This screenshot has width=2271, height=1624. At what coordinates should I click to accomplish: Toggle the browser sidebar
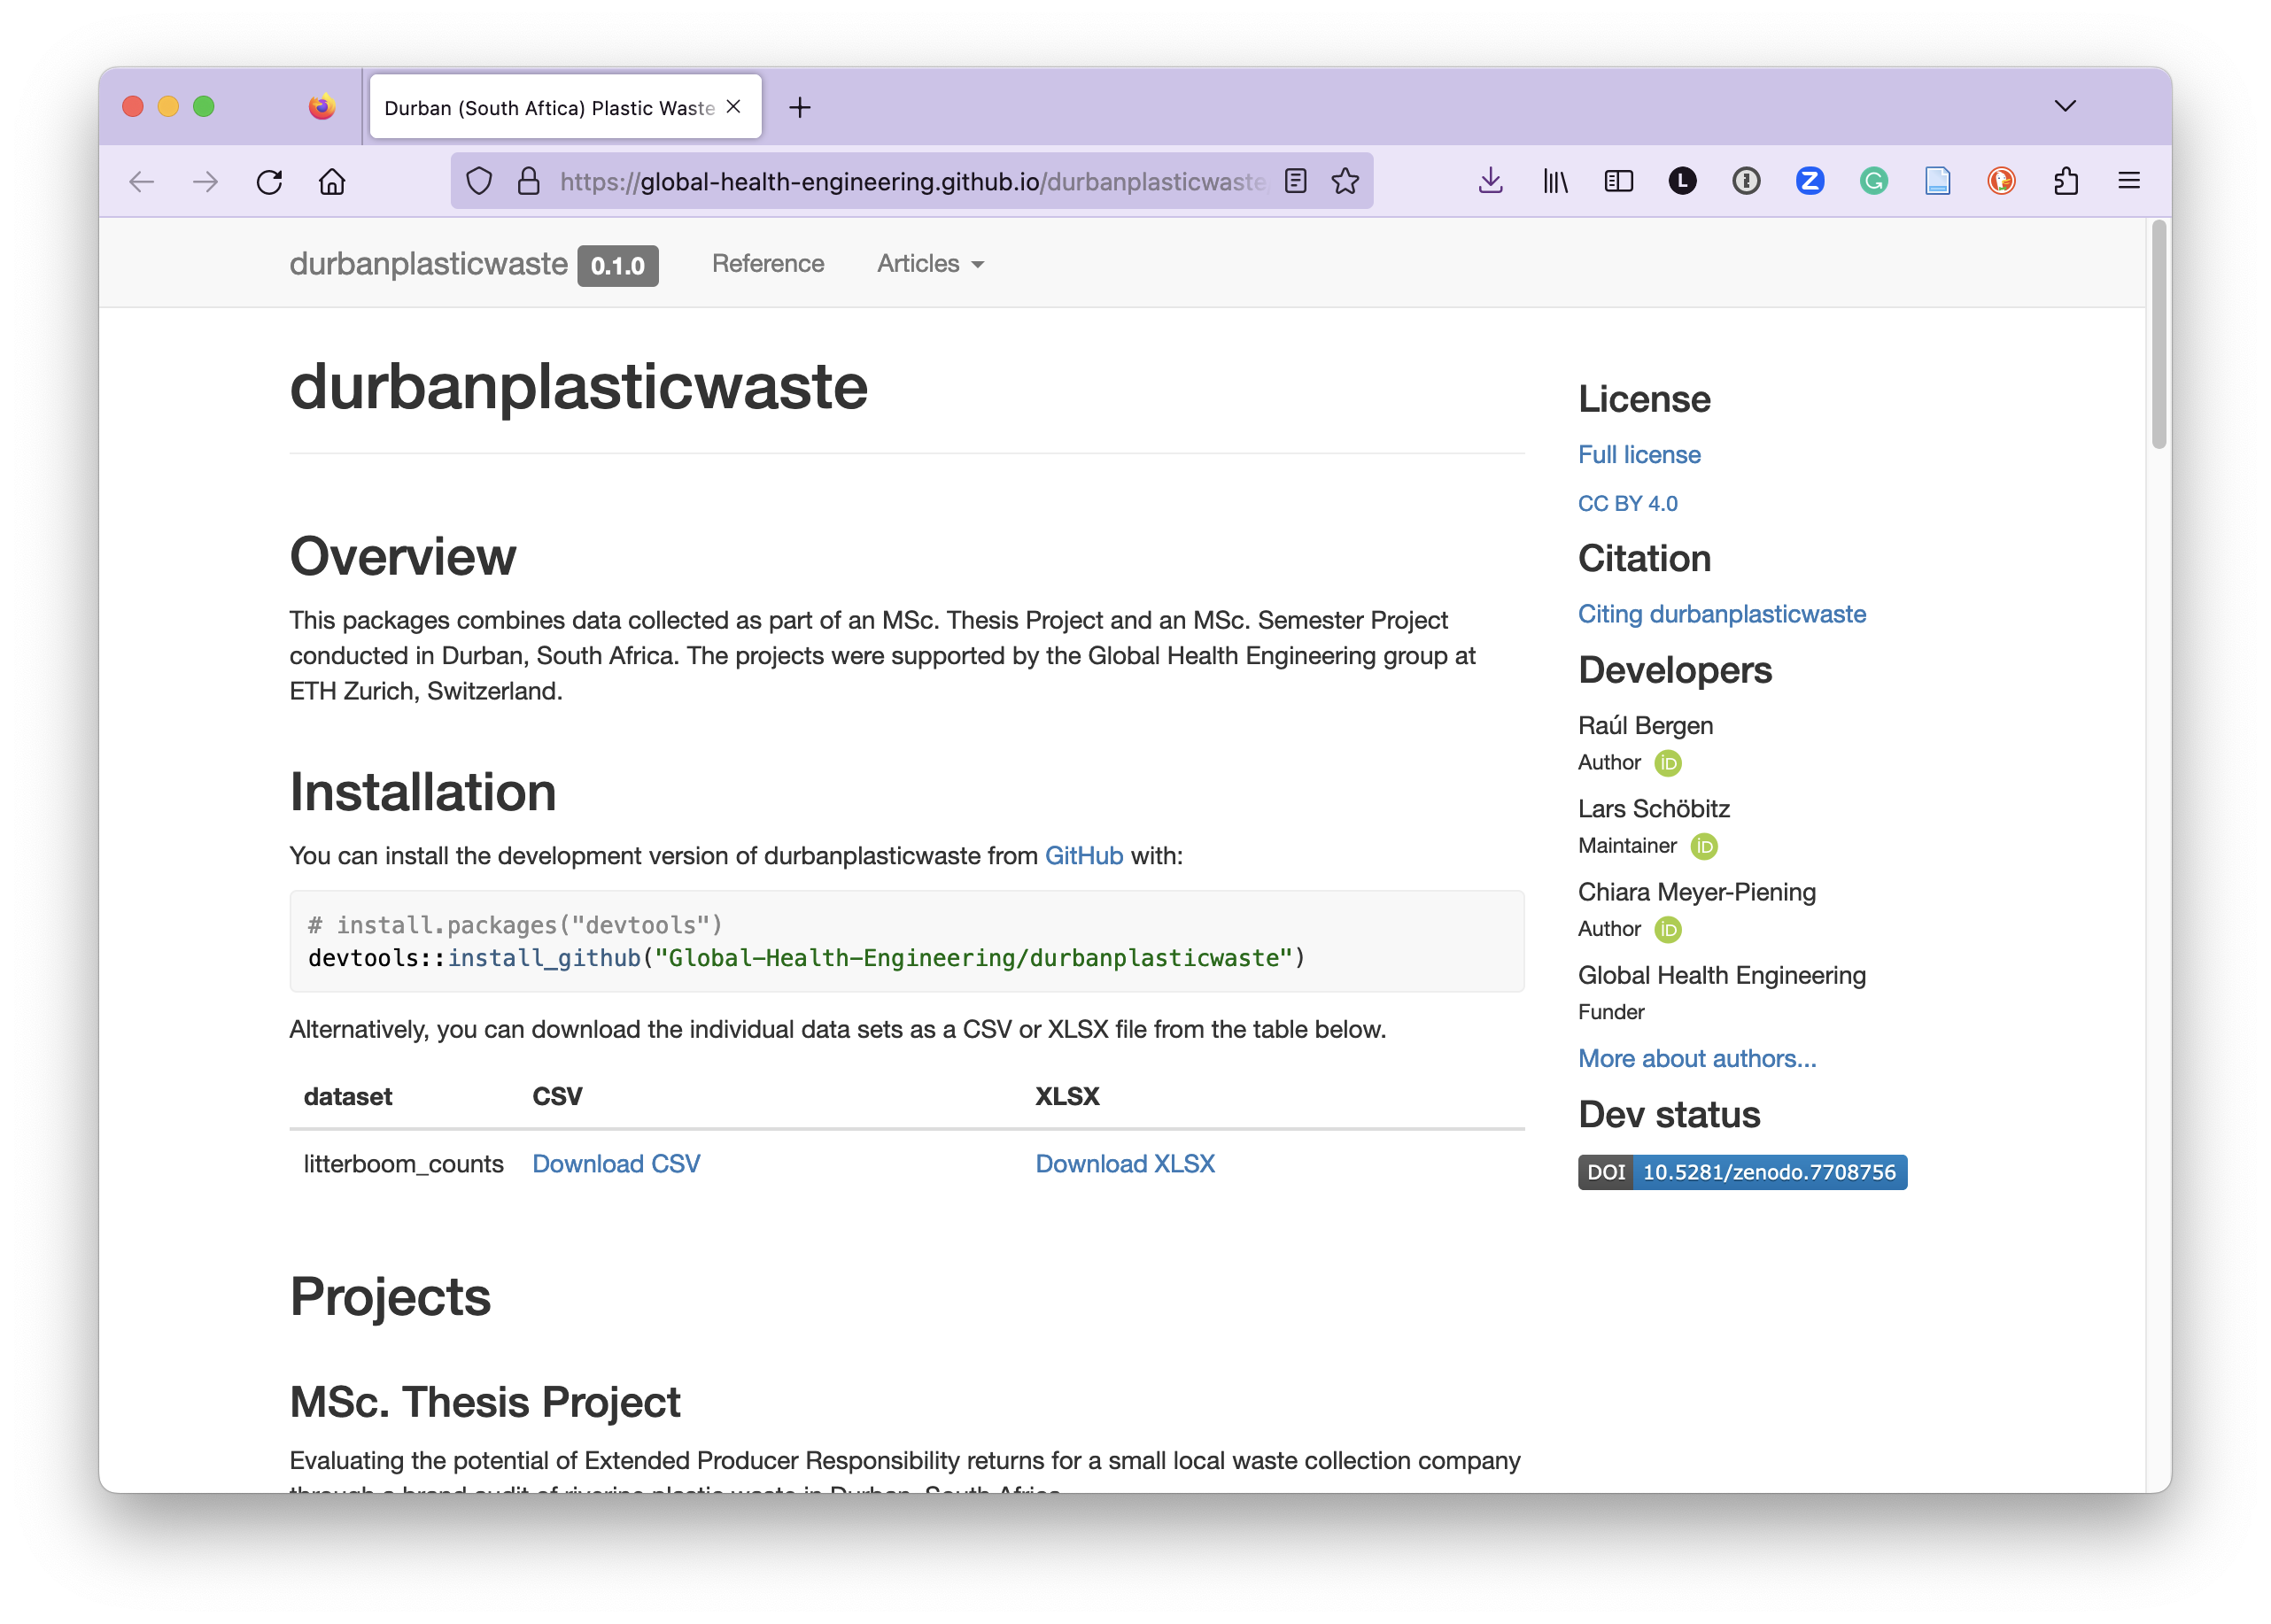pos(1618,181)
